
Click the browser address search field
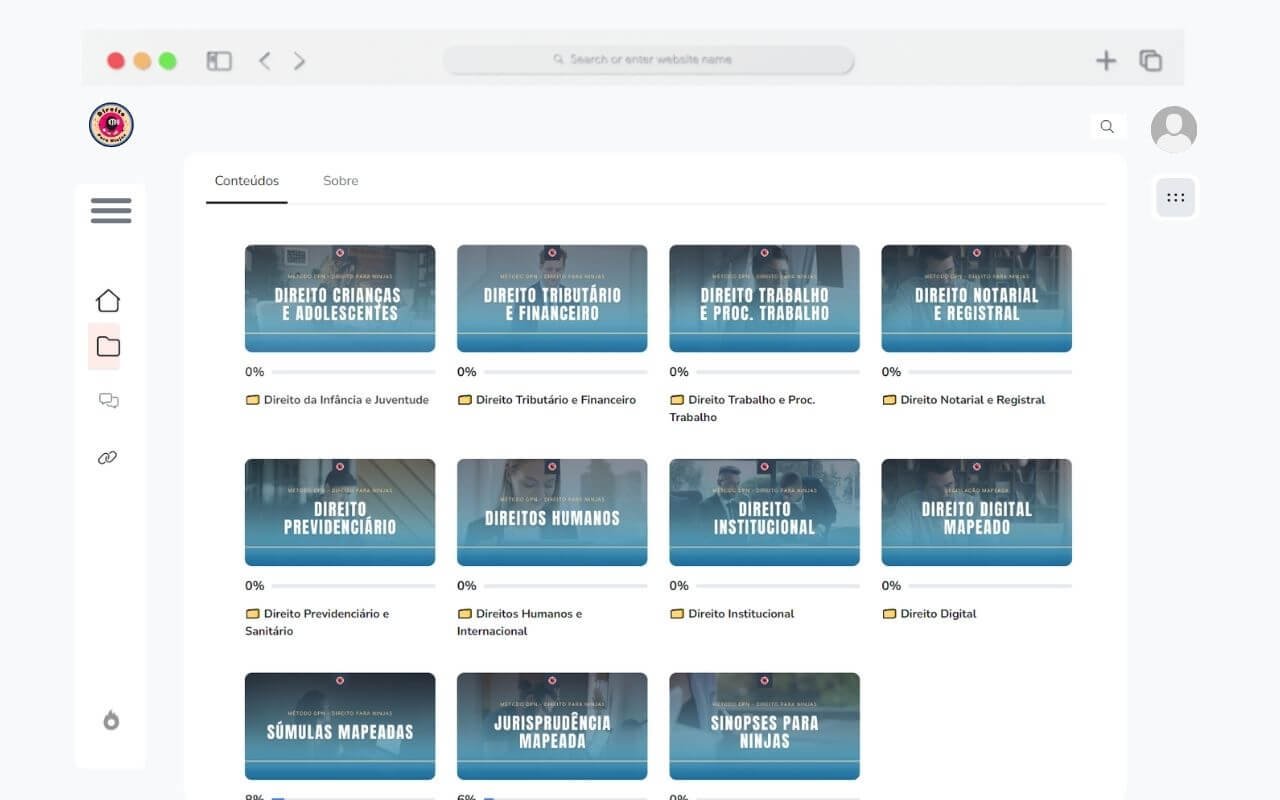(649, 60)
